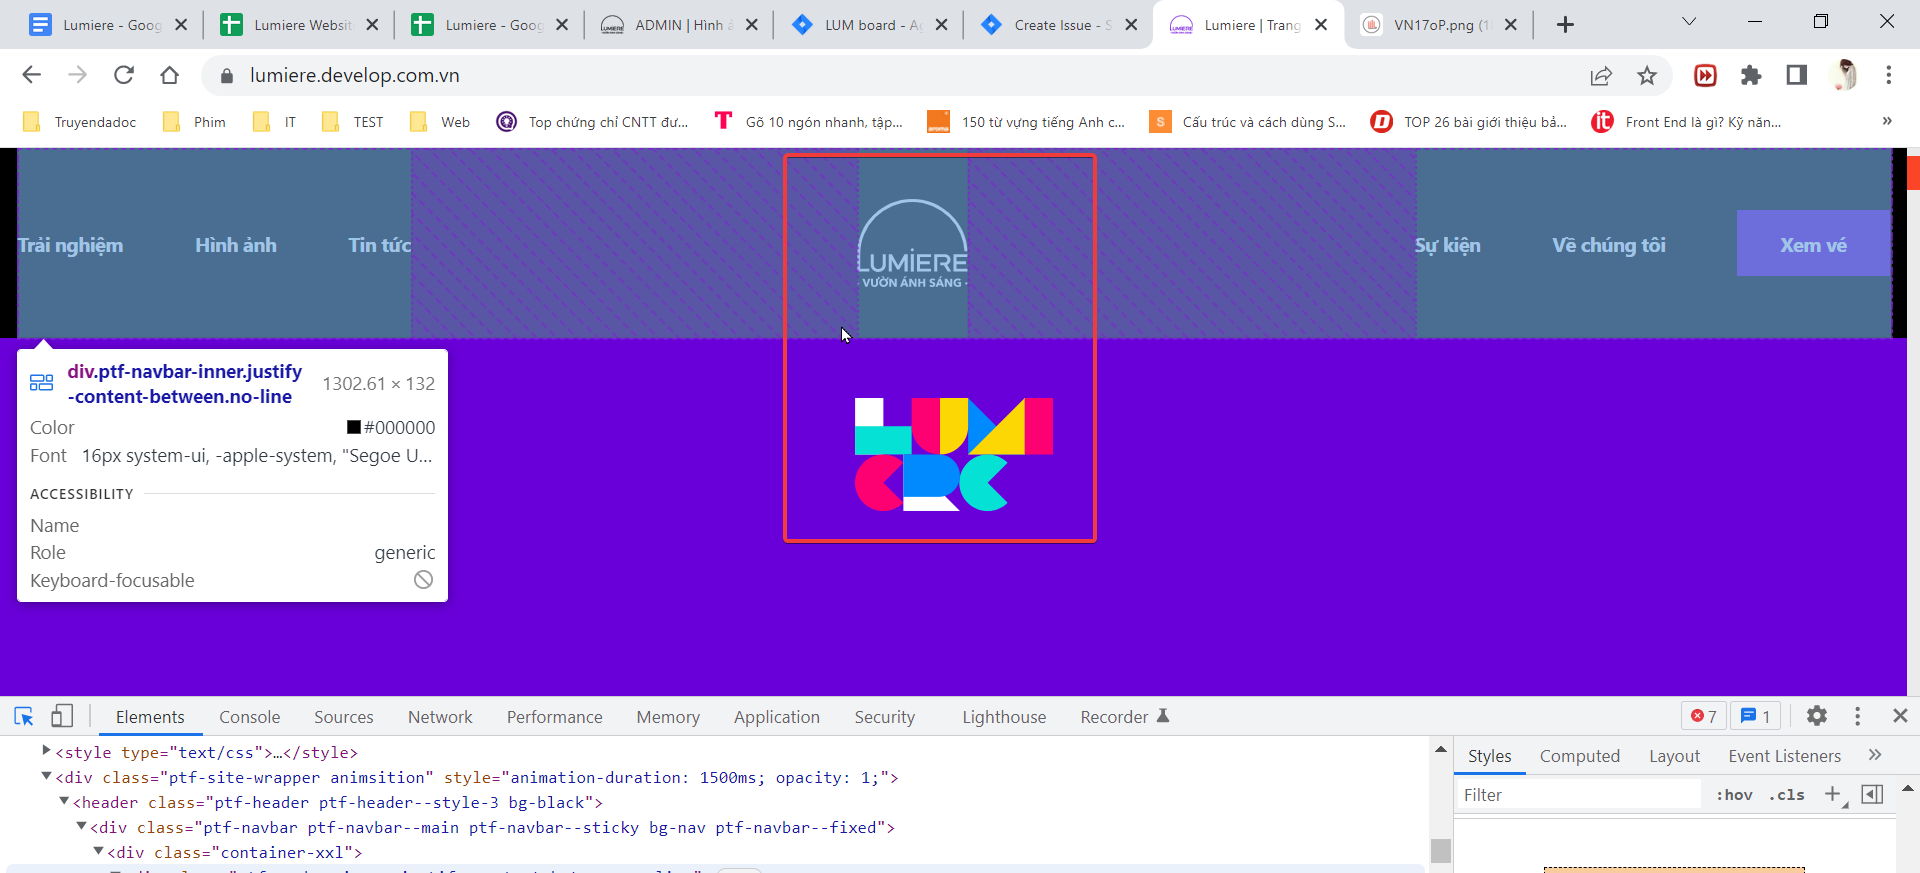
Task: Reload the current page
Action: pyautogui.click(x=124, y=75)
